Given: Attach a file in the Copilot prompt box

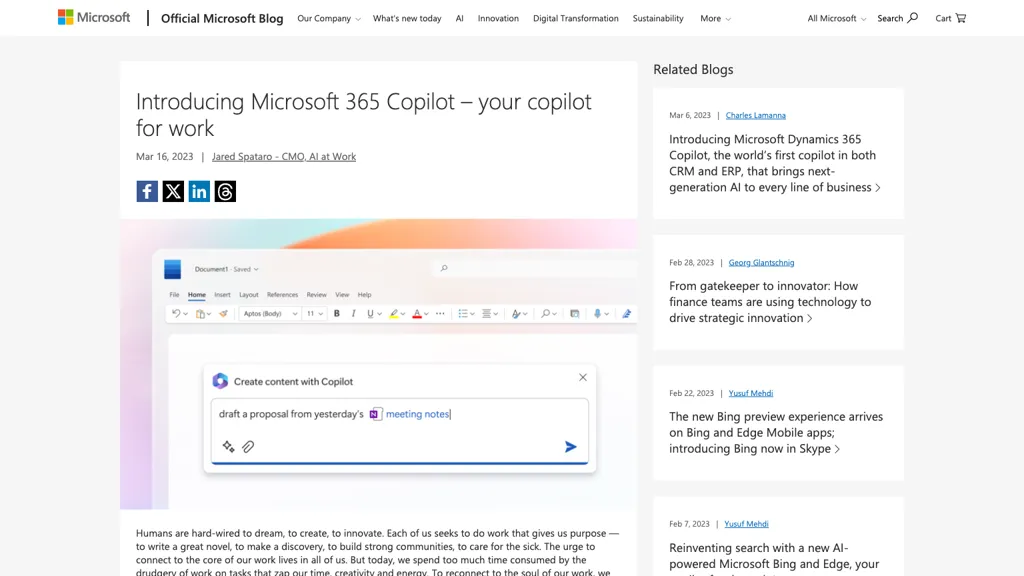Looking at the screenshot, I should (x=248, y=447).
